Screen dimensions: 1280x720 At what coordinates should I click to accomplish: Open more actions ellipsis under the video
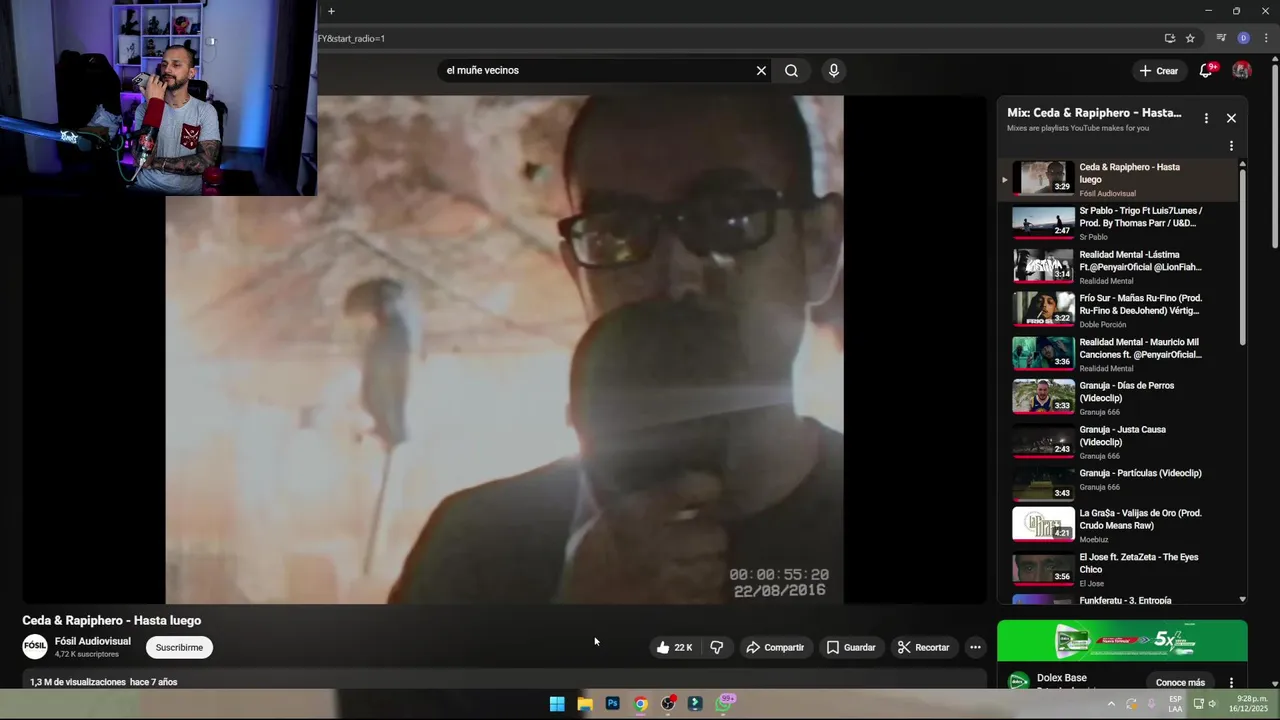[x=975, y=647]
